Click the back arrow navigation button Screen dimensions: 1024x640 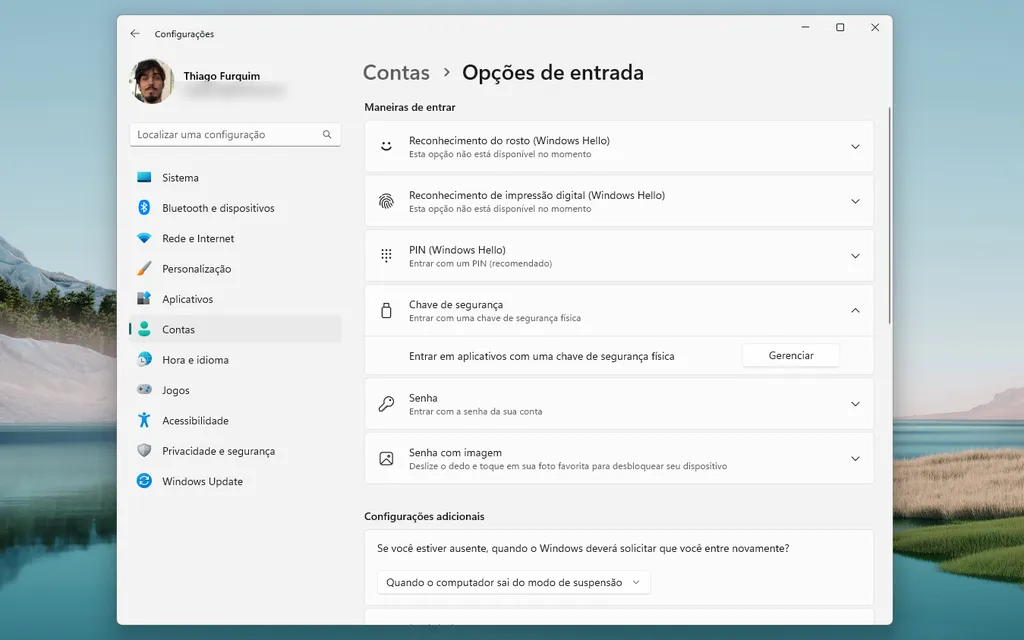tap(135, 33)
